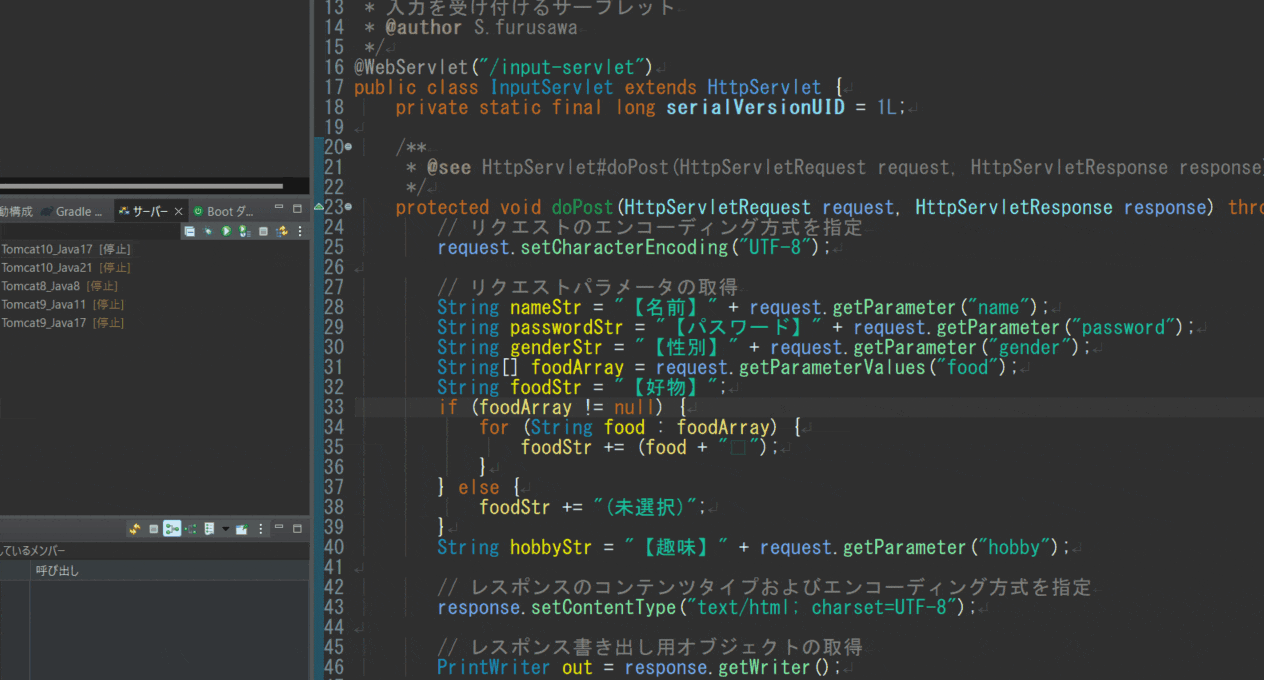Start the selected server with green play icon
The image size is (1264, 680).
pos(226,231)
